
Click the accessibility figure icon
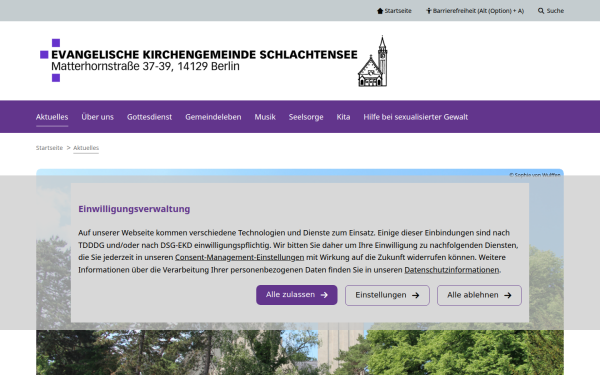[429, 11]
